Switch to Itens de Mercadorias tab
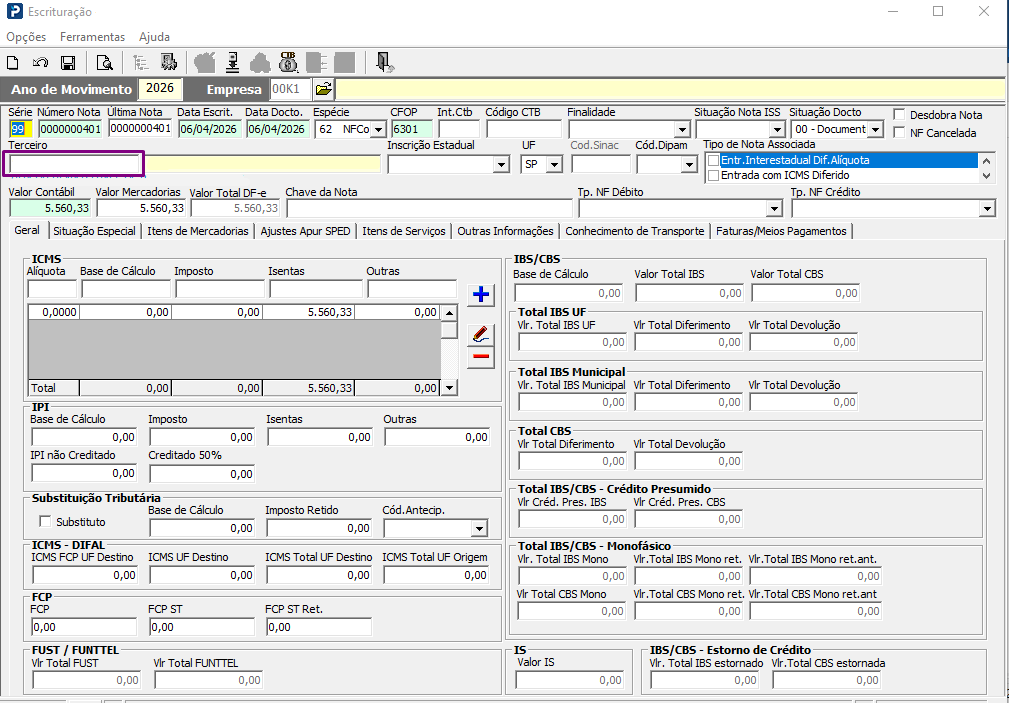Screen dimensions: 1009x703 [198, 231]
